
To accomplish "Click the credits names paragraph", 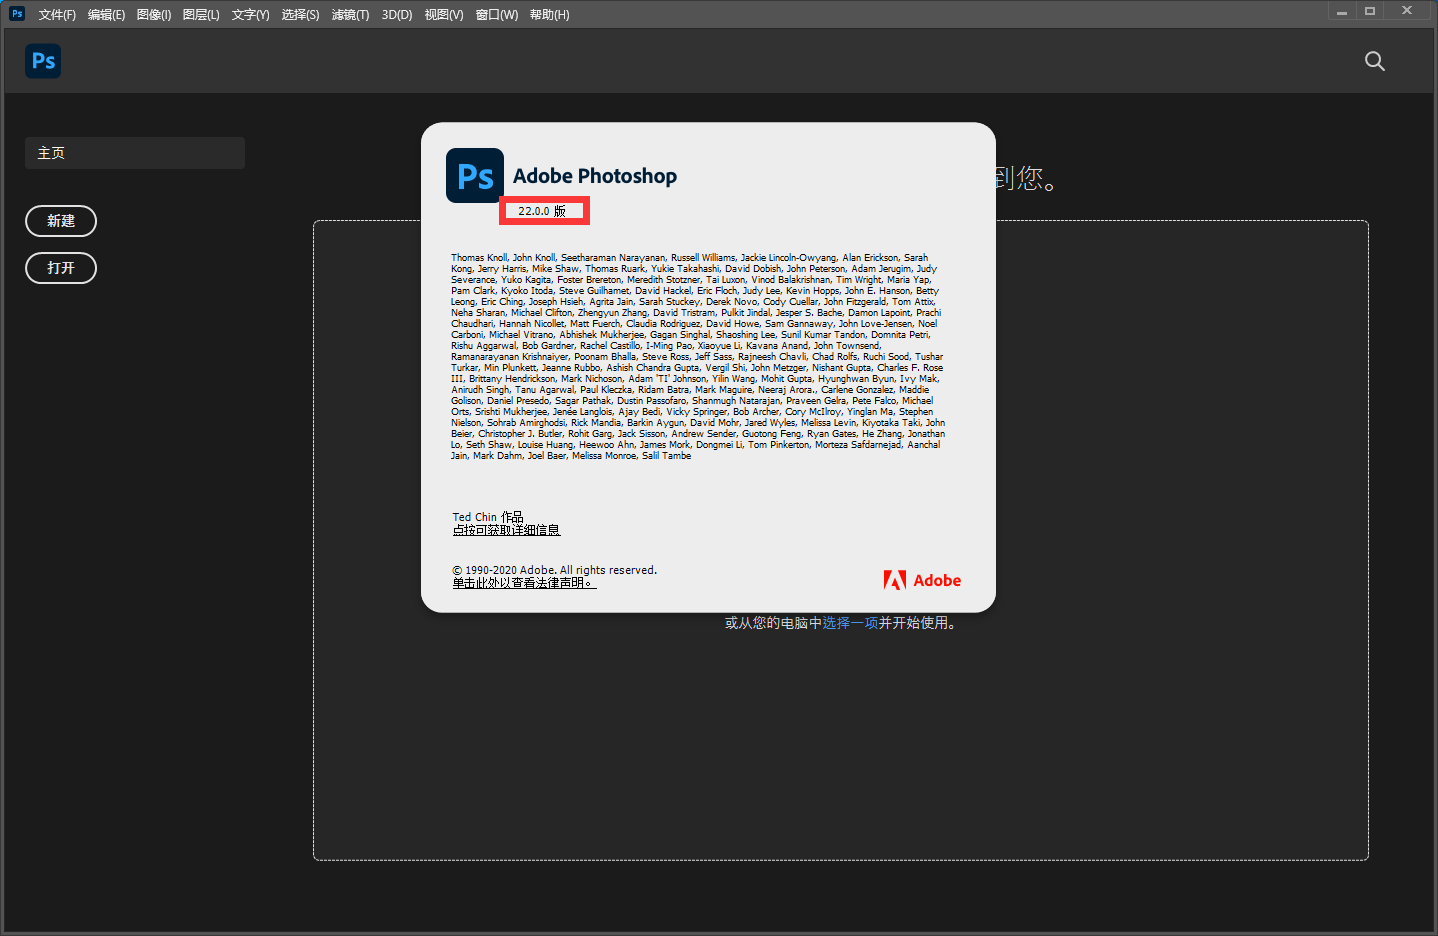I will [698, 357].
